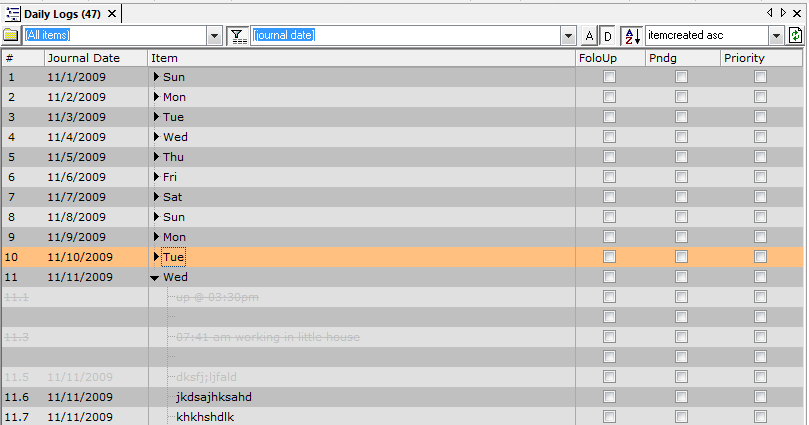Expand the Sun 11/1/2009 entry
809x425 pixels.
[156, 77]
